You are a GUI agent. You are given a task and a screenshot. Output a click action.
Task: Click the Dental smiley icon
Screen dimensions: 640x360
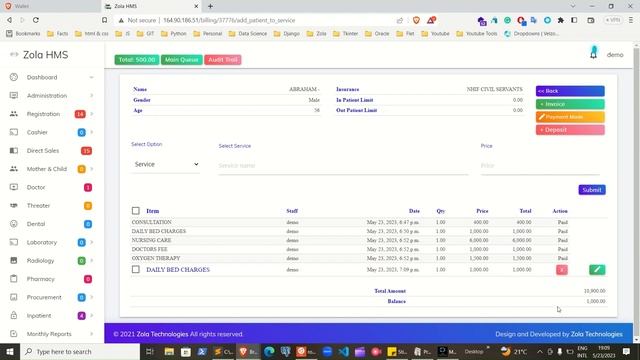14,224
